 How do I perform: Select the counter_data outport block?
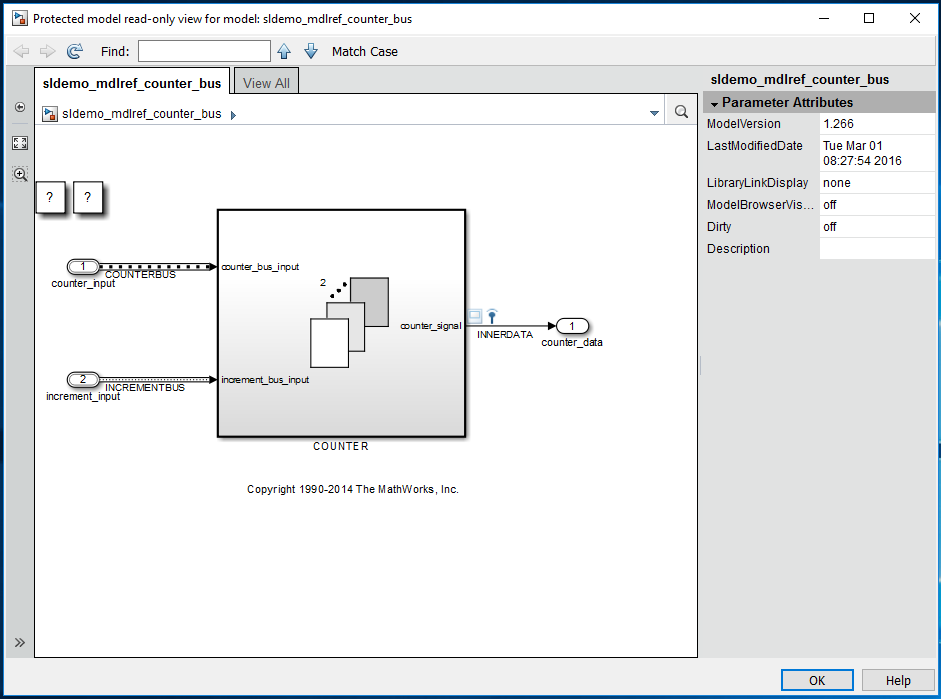(x=572, y=326)
